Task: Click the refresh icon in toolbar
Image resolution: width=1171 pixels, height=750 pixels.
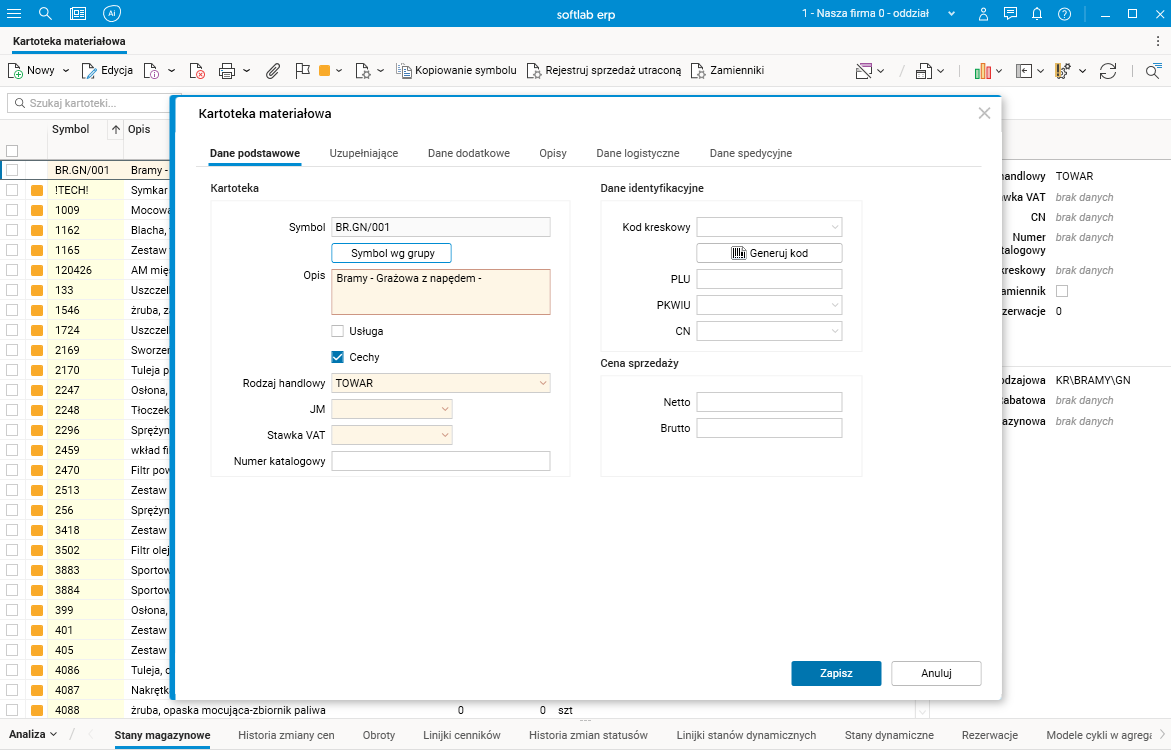Action: (x=1107, y=71)
